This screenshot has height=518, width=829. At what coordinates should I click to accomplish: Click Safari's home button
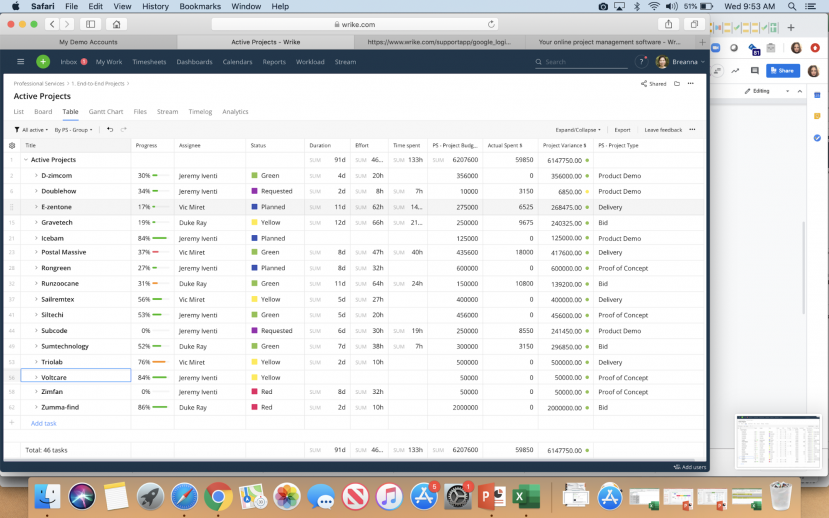click(x=116, y=24)
